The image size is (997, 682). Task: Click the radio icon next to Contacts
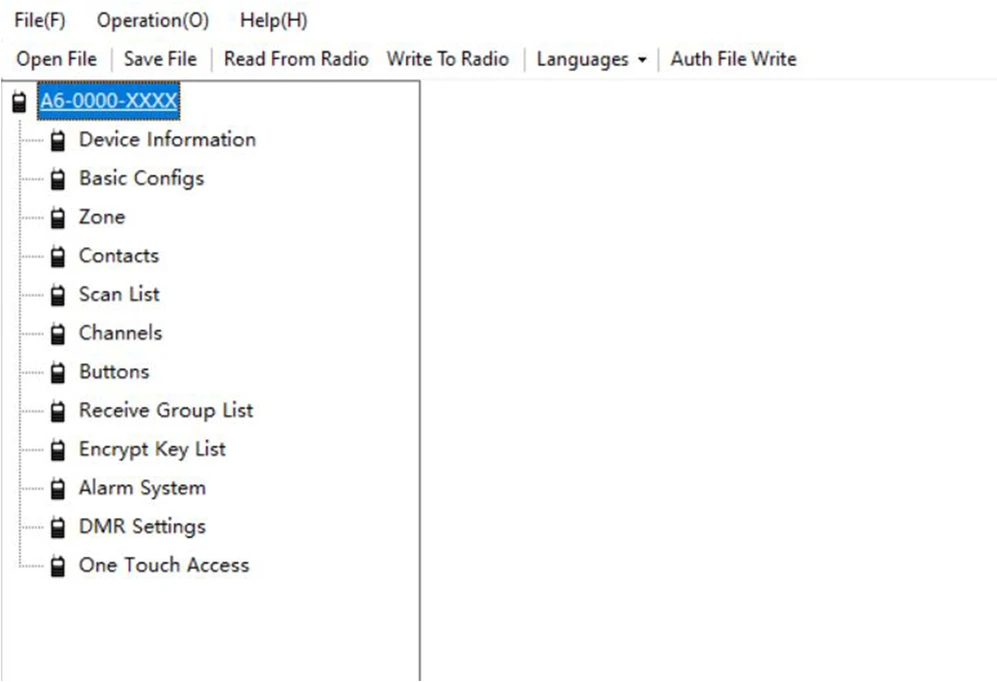[x=58, y=257]
